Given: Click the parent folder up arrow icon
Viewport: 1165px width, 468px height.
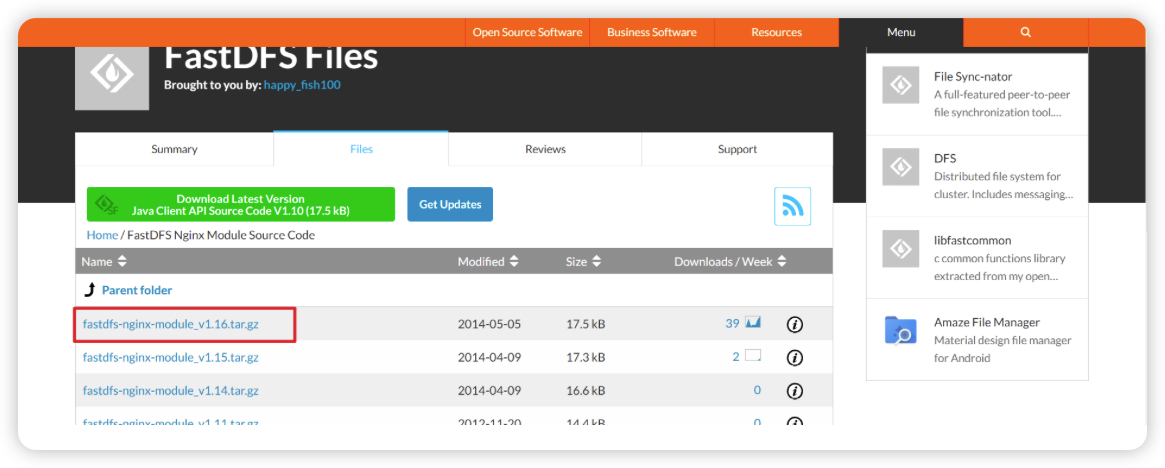Looking at the screenshot, I should pos(90,290).
